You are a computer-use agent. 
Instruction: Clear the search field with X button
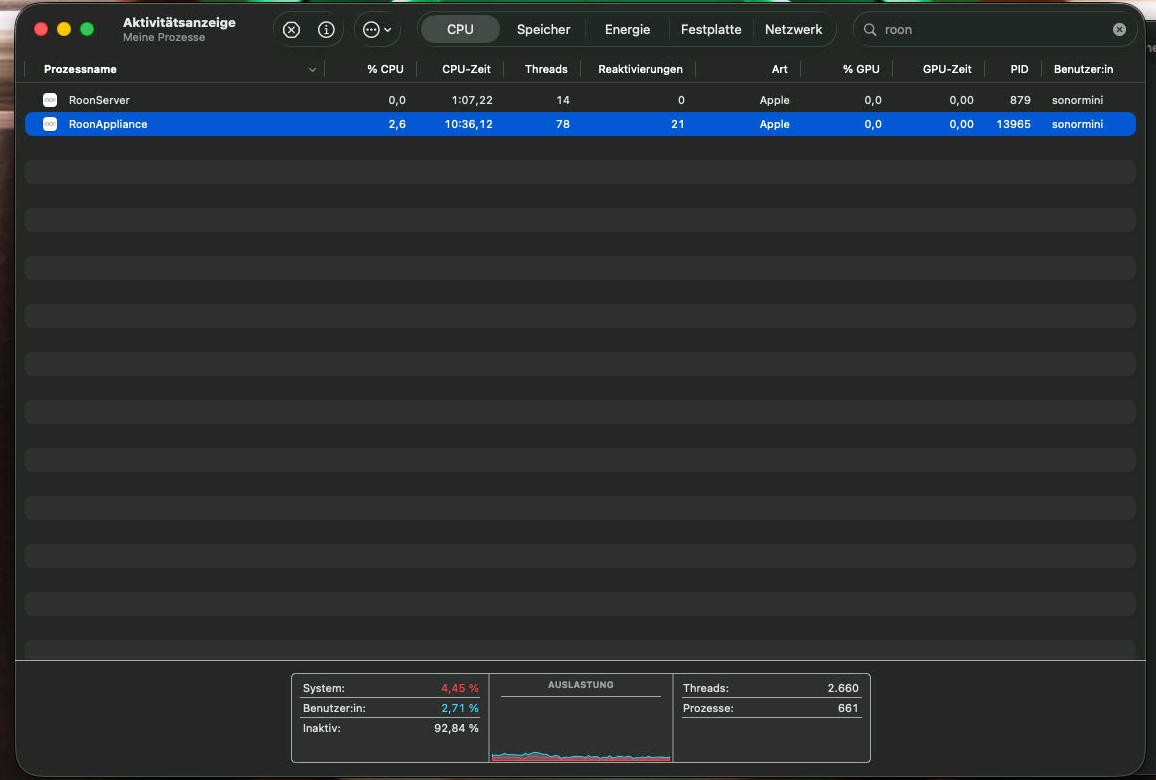tap(1119, 29)
